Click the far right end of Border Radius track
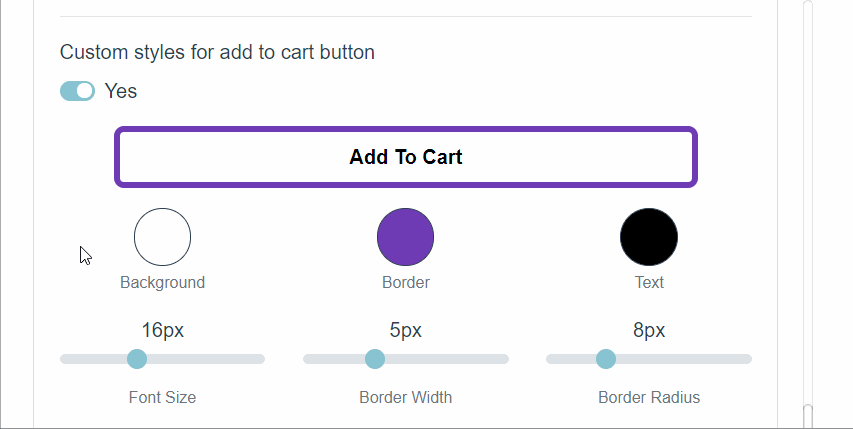 (746, 359)
